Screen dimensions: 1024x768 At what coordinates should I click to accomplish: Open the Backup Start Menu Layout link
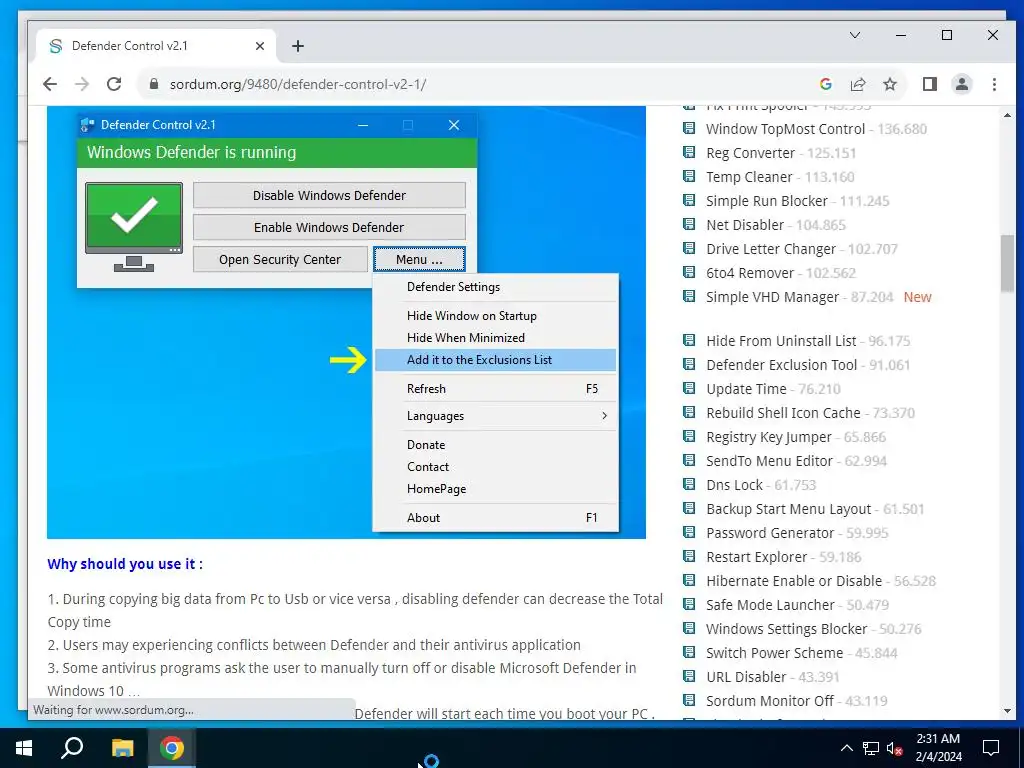point(788,509)
